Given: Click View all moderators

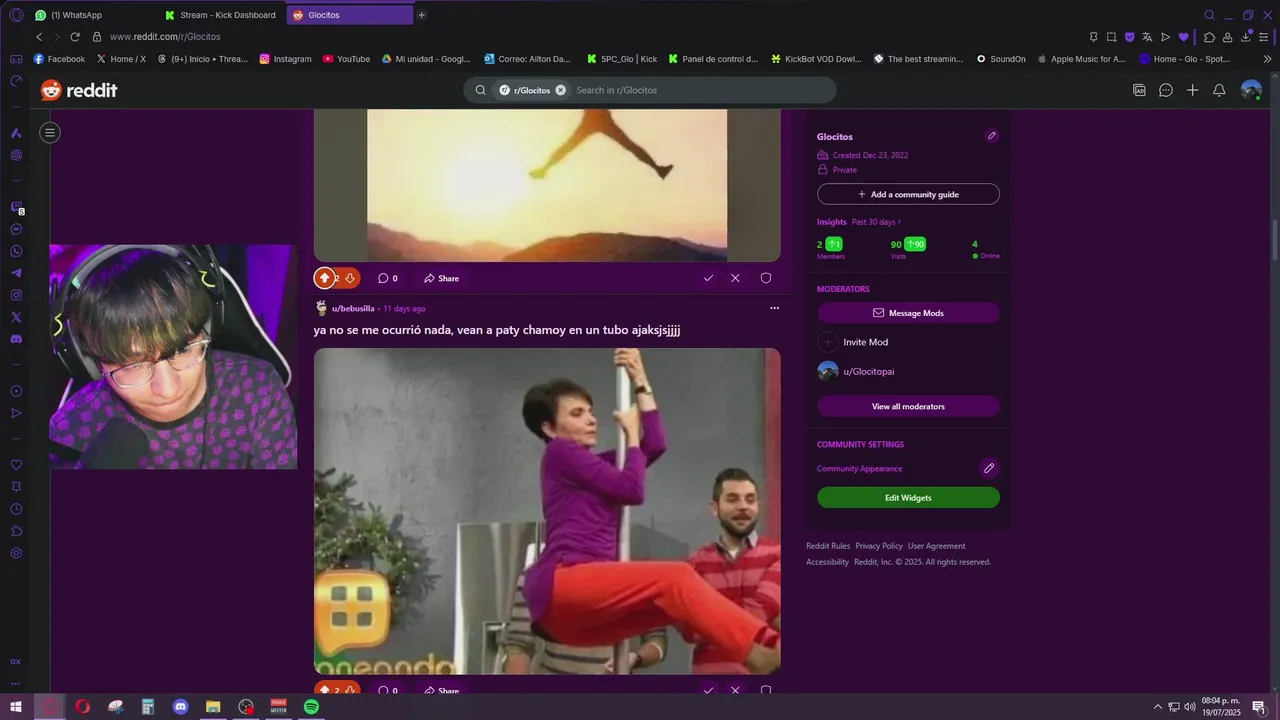Looking at the screenshot, I should pyautogui.click(x=908, y=406).
